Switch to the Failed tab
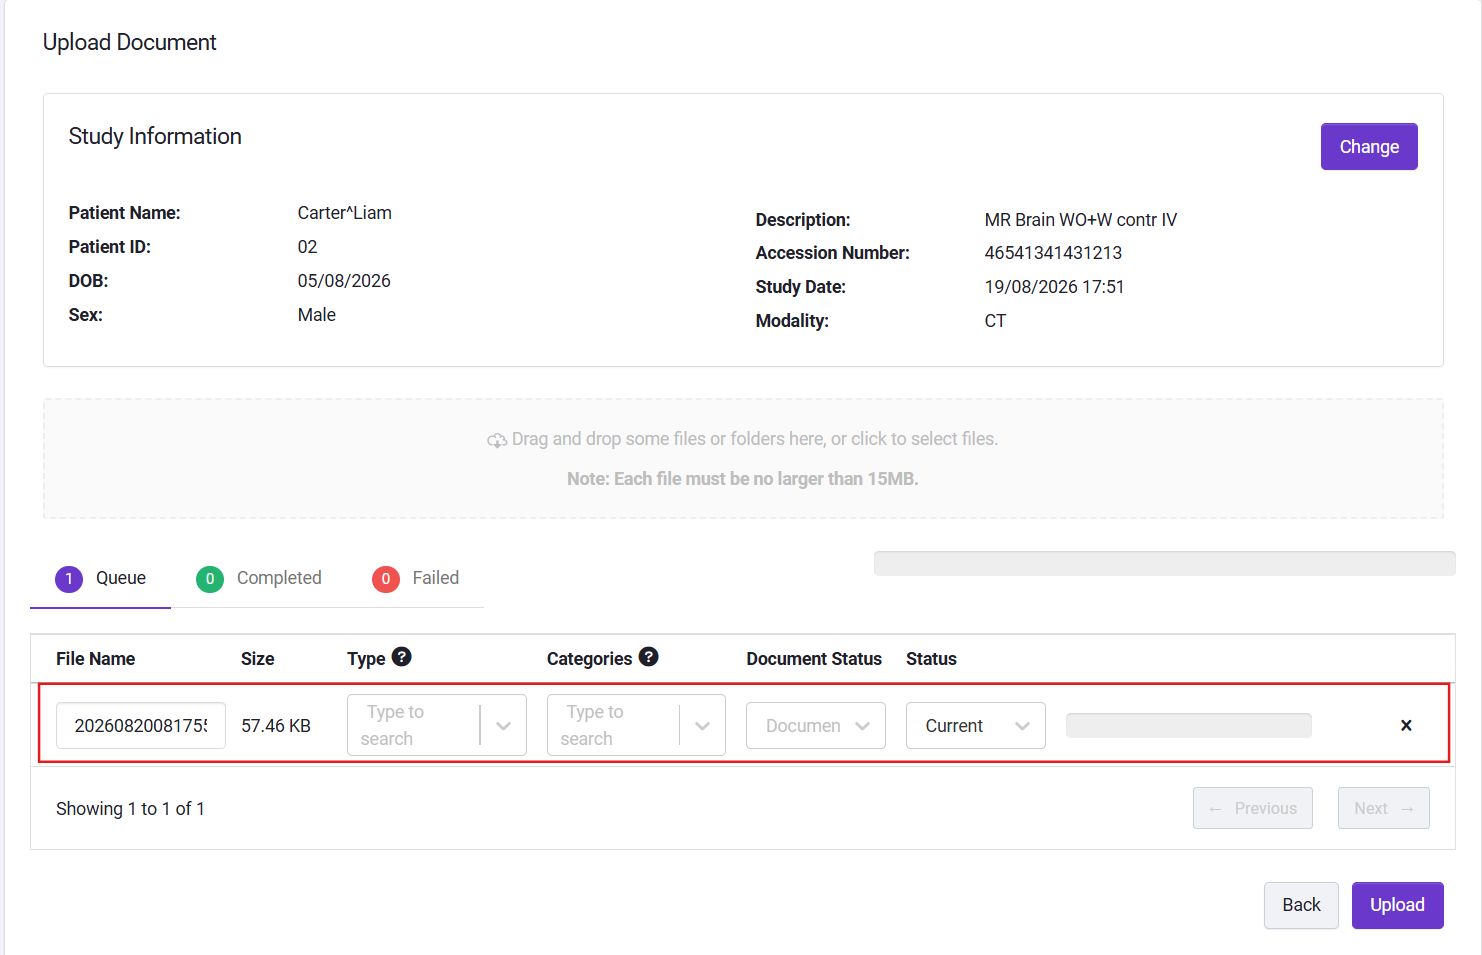 click(416, 578)
